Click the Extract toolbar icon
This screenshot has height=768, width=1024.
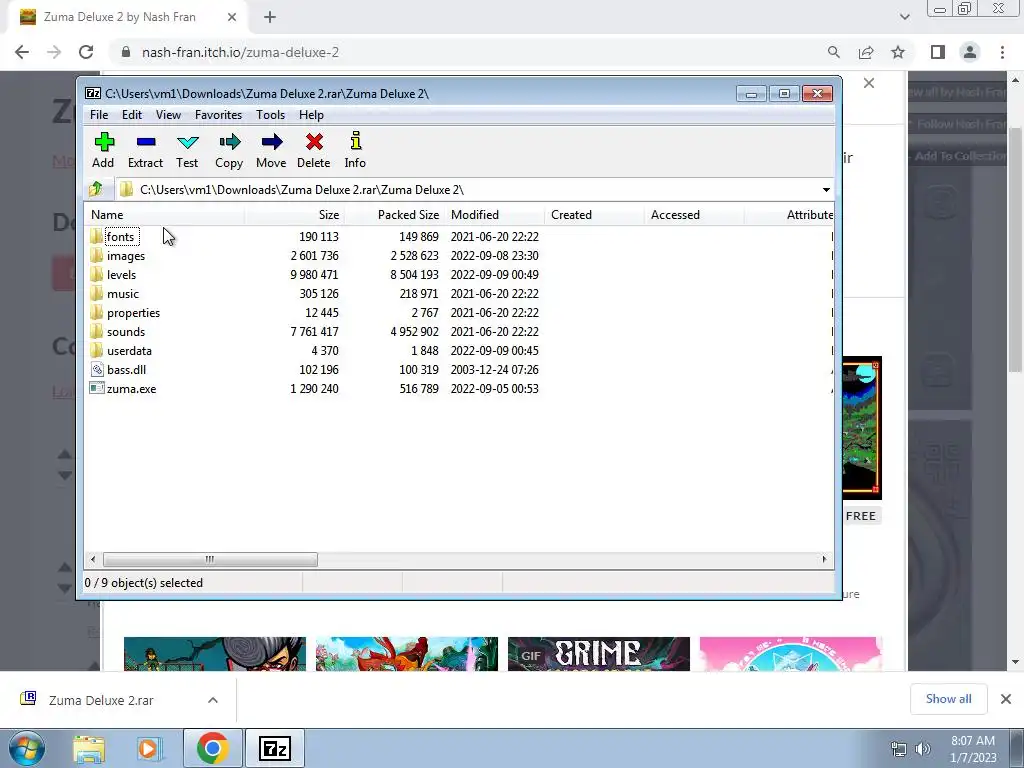[x=146, y=142]
